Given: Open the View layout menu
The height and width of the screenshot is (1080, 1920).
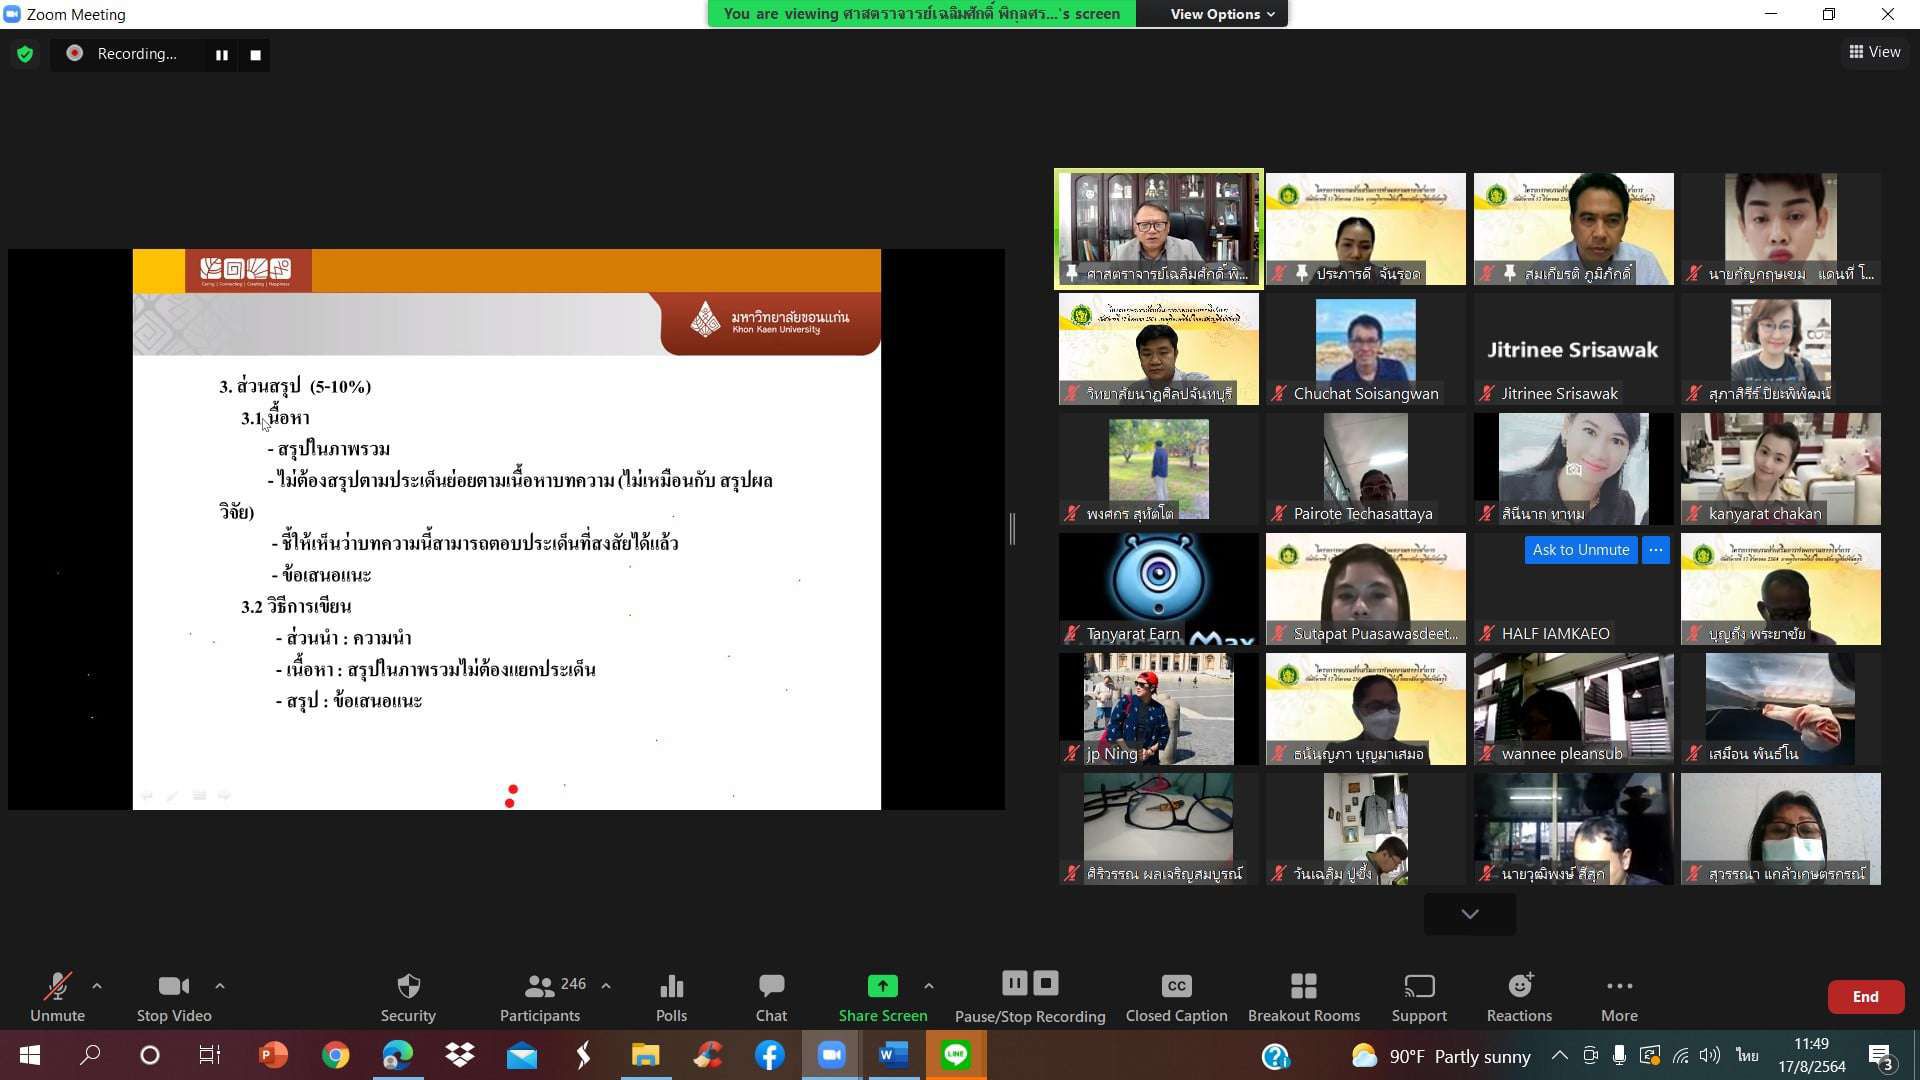Looking at the screenshot, I should click(x=1875, y=52).
